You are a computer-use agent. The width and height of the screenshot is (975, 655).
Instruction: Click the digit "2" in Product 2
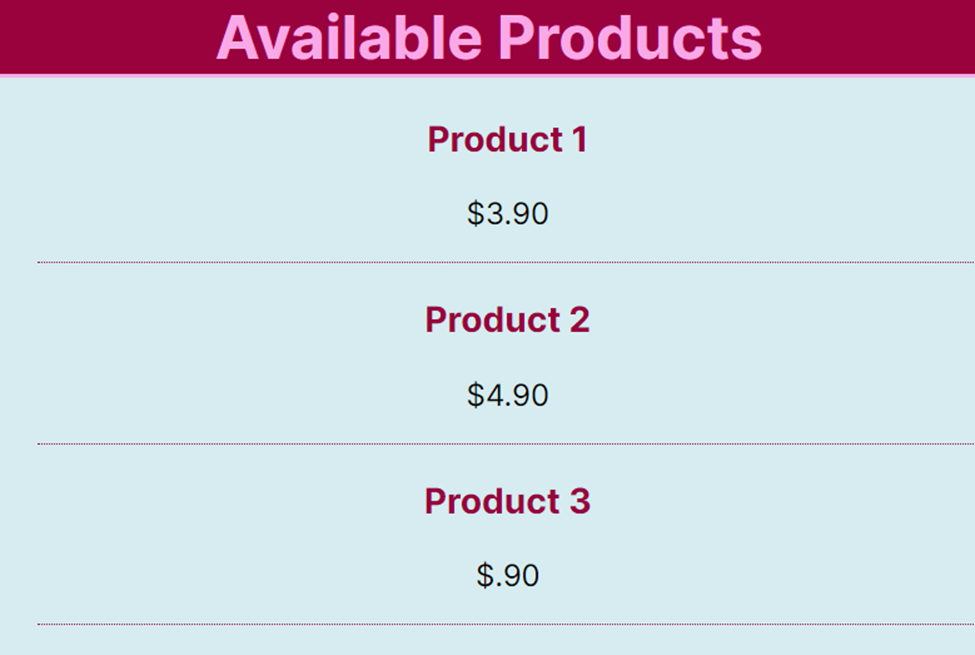click(x=579, y=320)
